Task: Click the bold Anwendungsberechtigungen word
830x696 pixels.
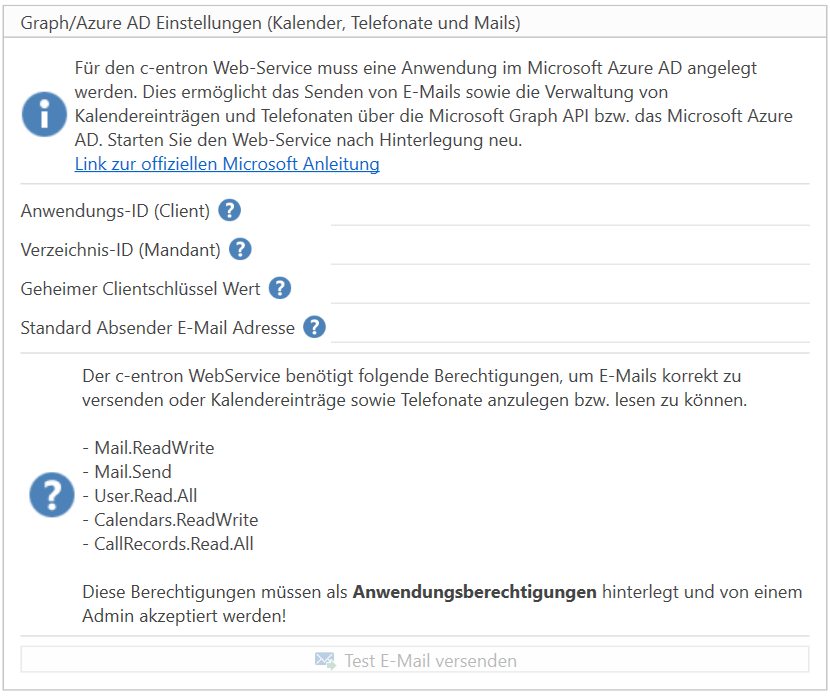Action: click(474, 592)
